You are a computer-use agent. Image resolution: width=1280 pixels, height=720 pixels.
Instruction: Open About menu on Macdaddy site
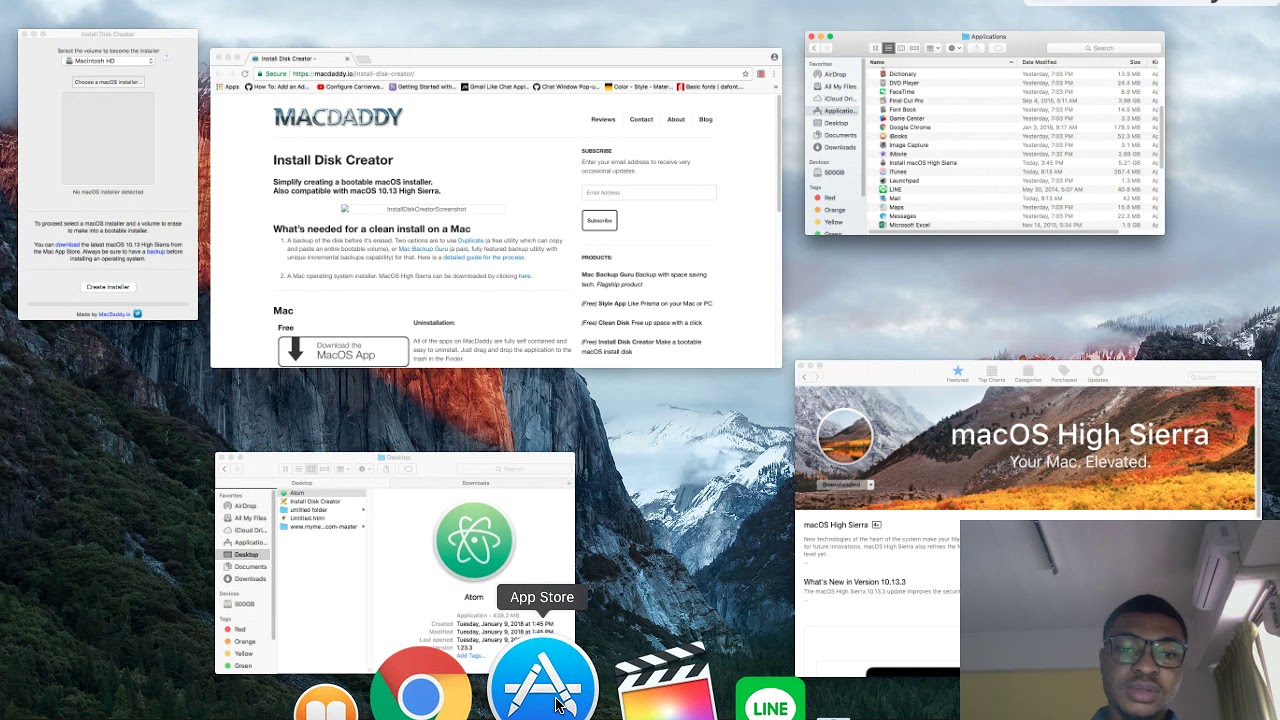pos(676,120)
